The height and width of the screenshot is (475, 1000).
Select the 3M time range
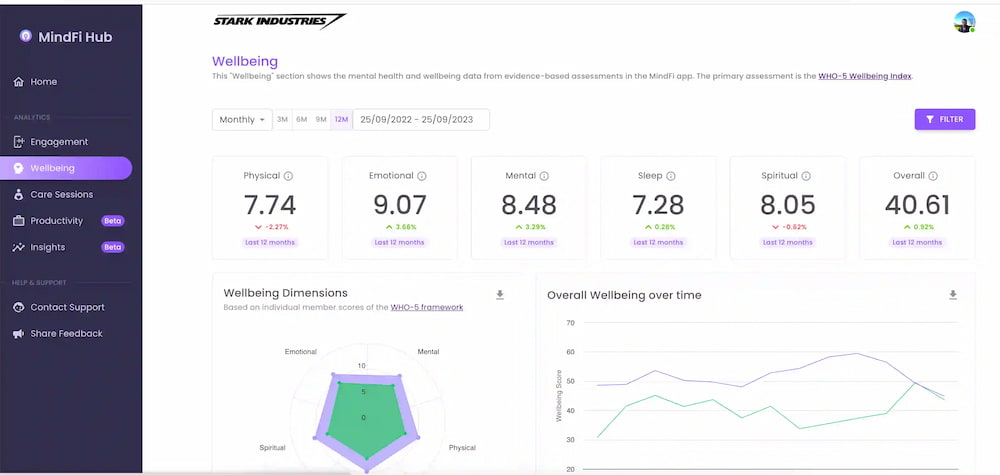282,120
